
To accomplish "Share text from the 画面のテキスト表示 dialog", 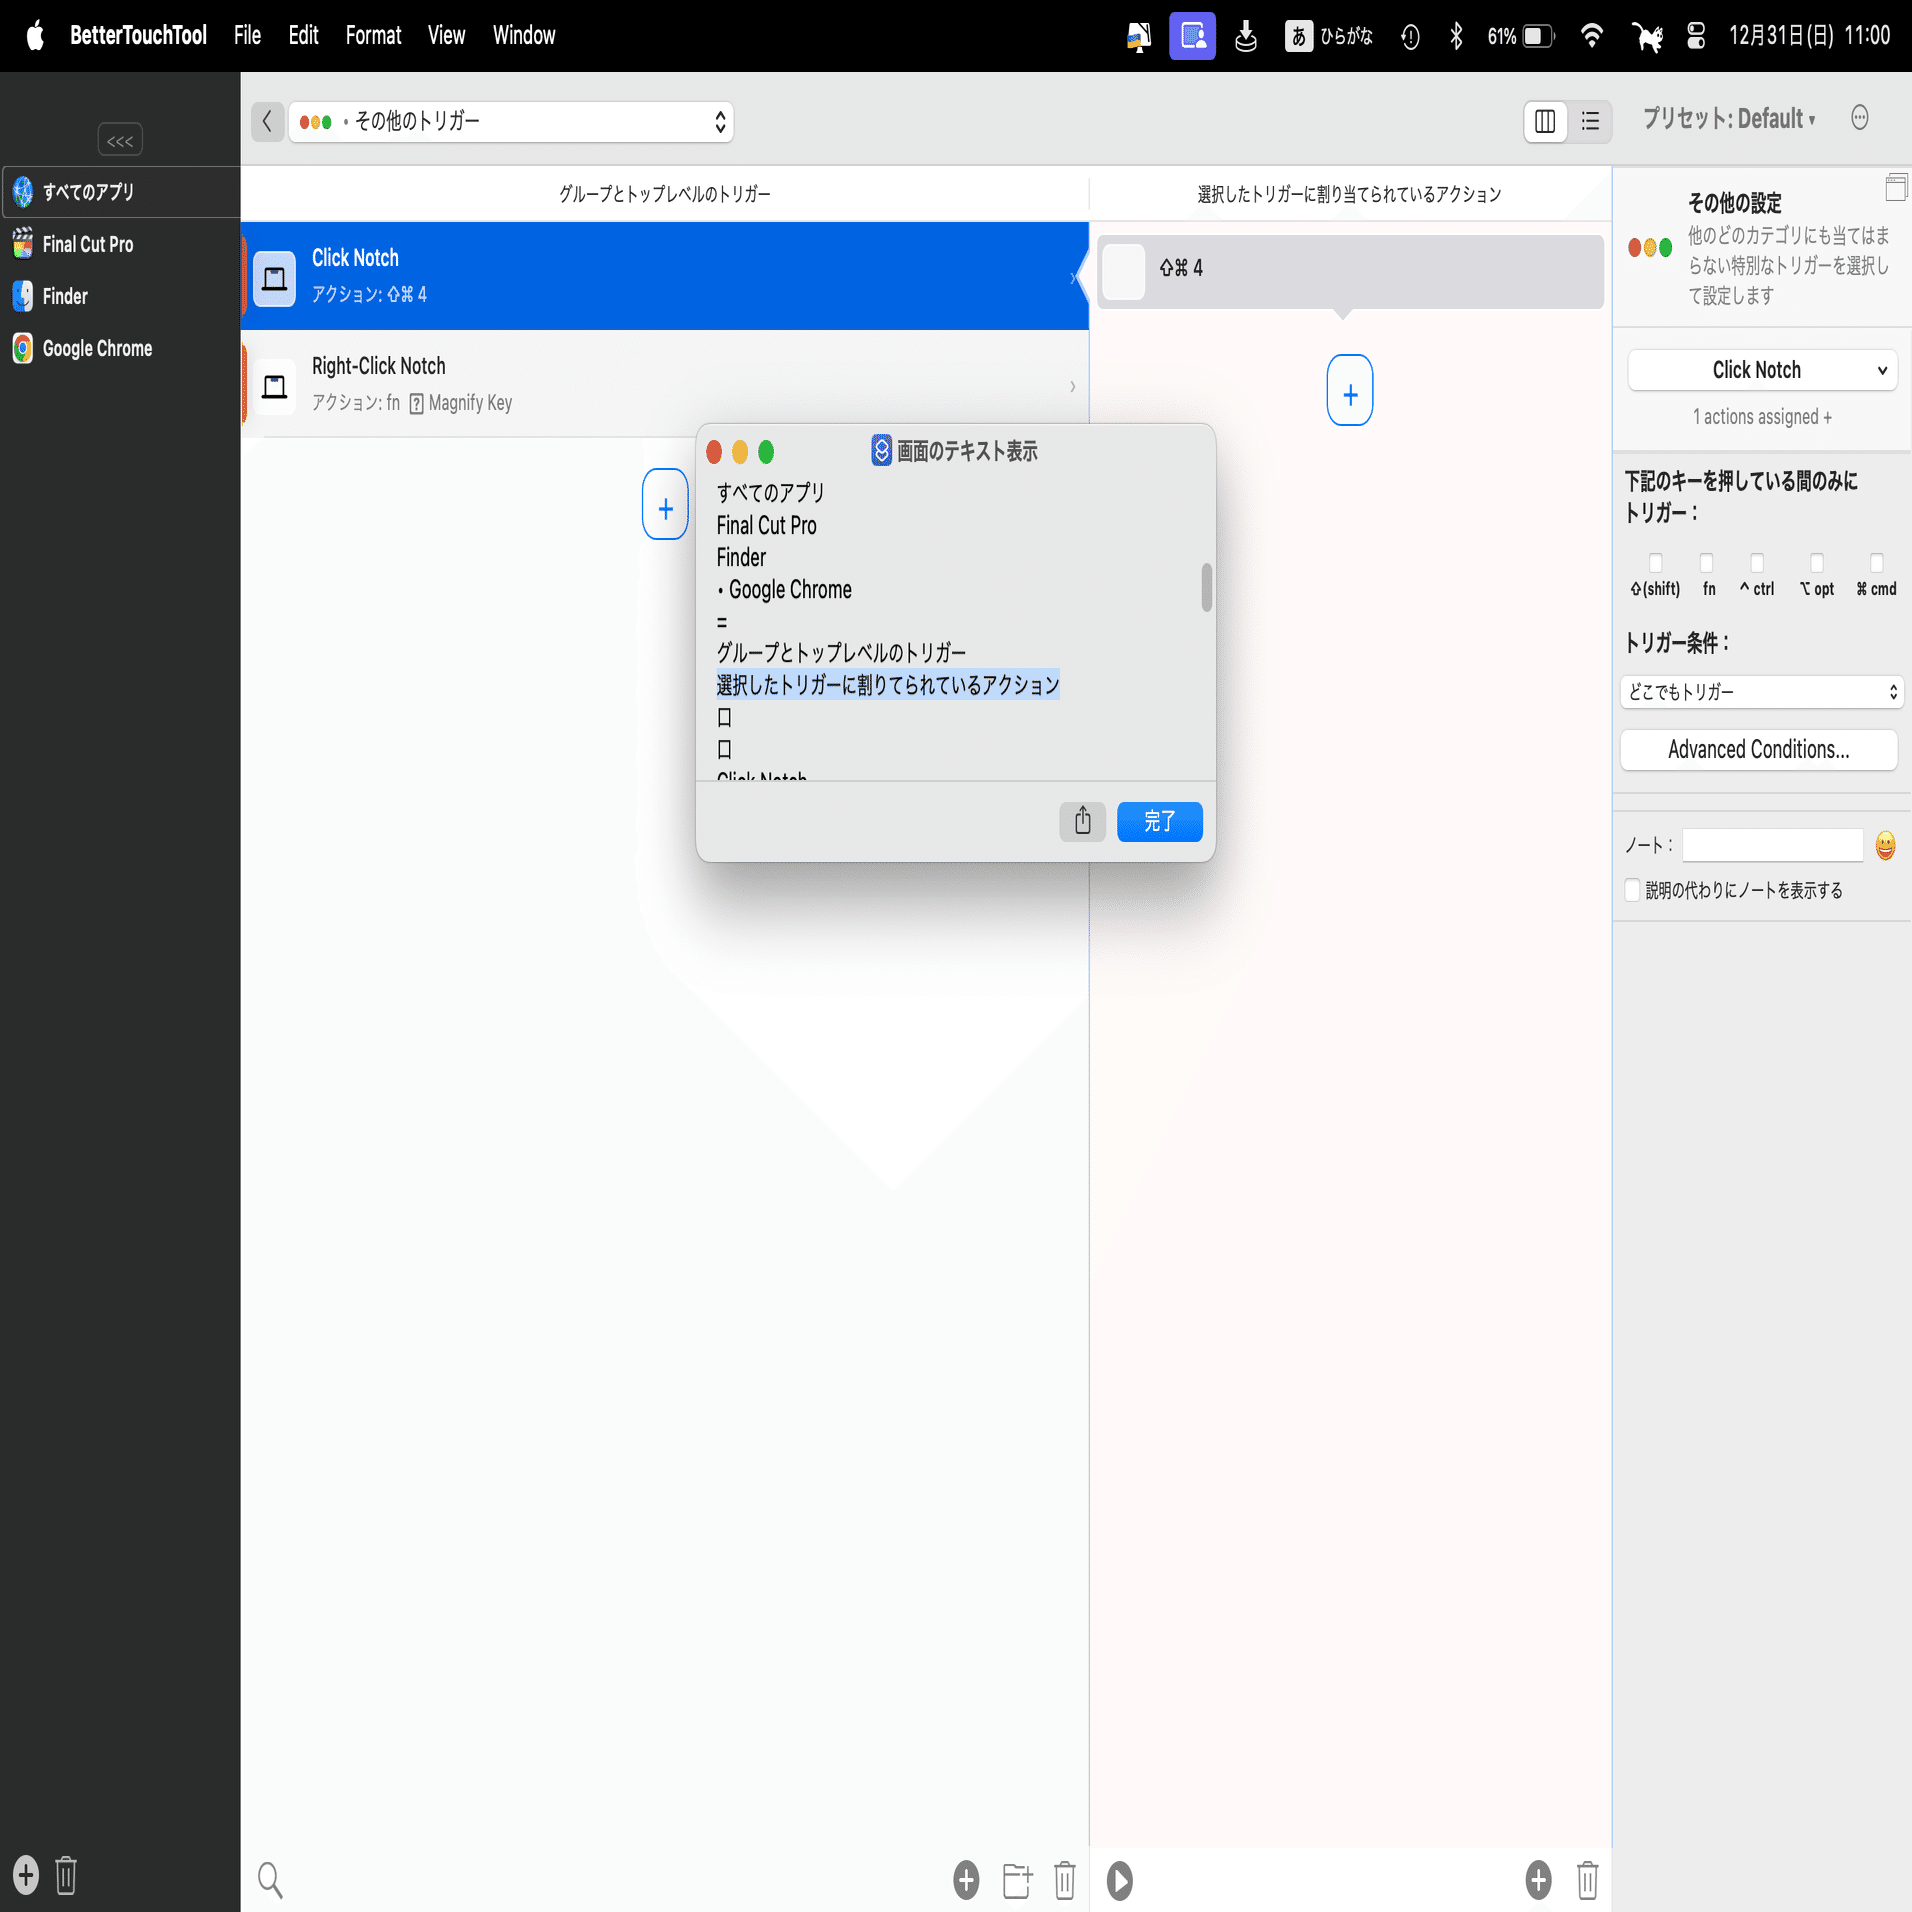I will 1083,822.
